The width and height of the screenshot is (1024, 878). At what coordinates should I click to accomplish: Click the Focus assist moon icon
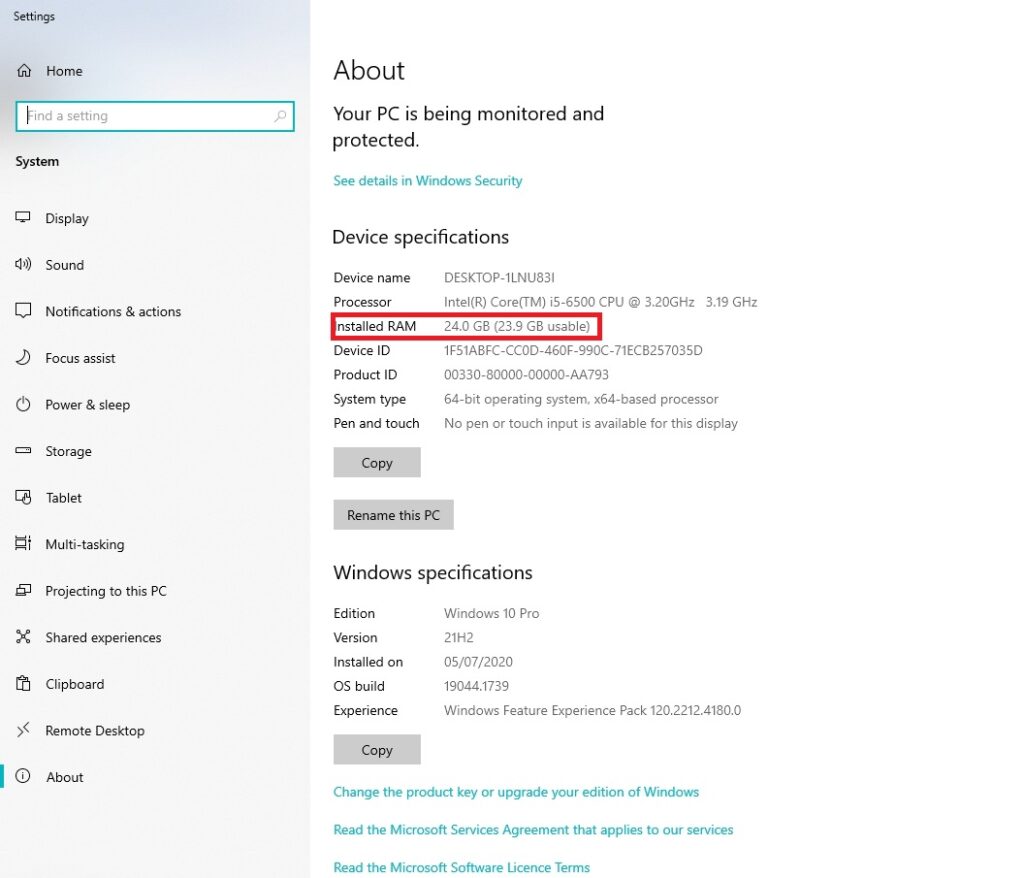click(23, 358)
